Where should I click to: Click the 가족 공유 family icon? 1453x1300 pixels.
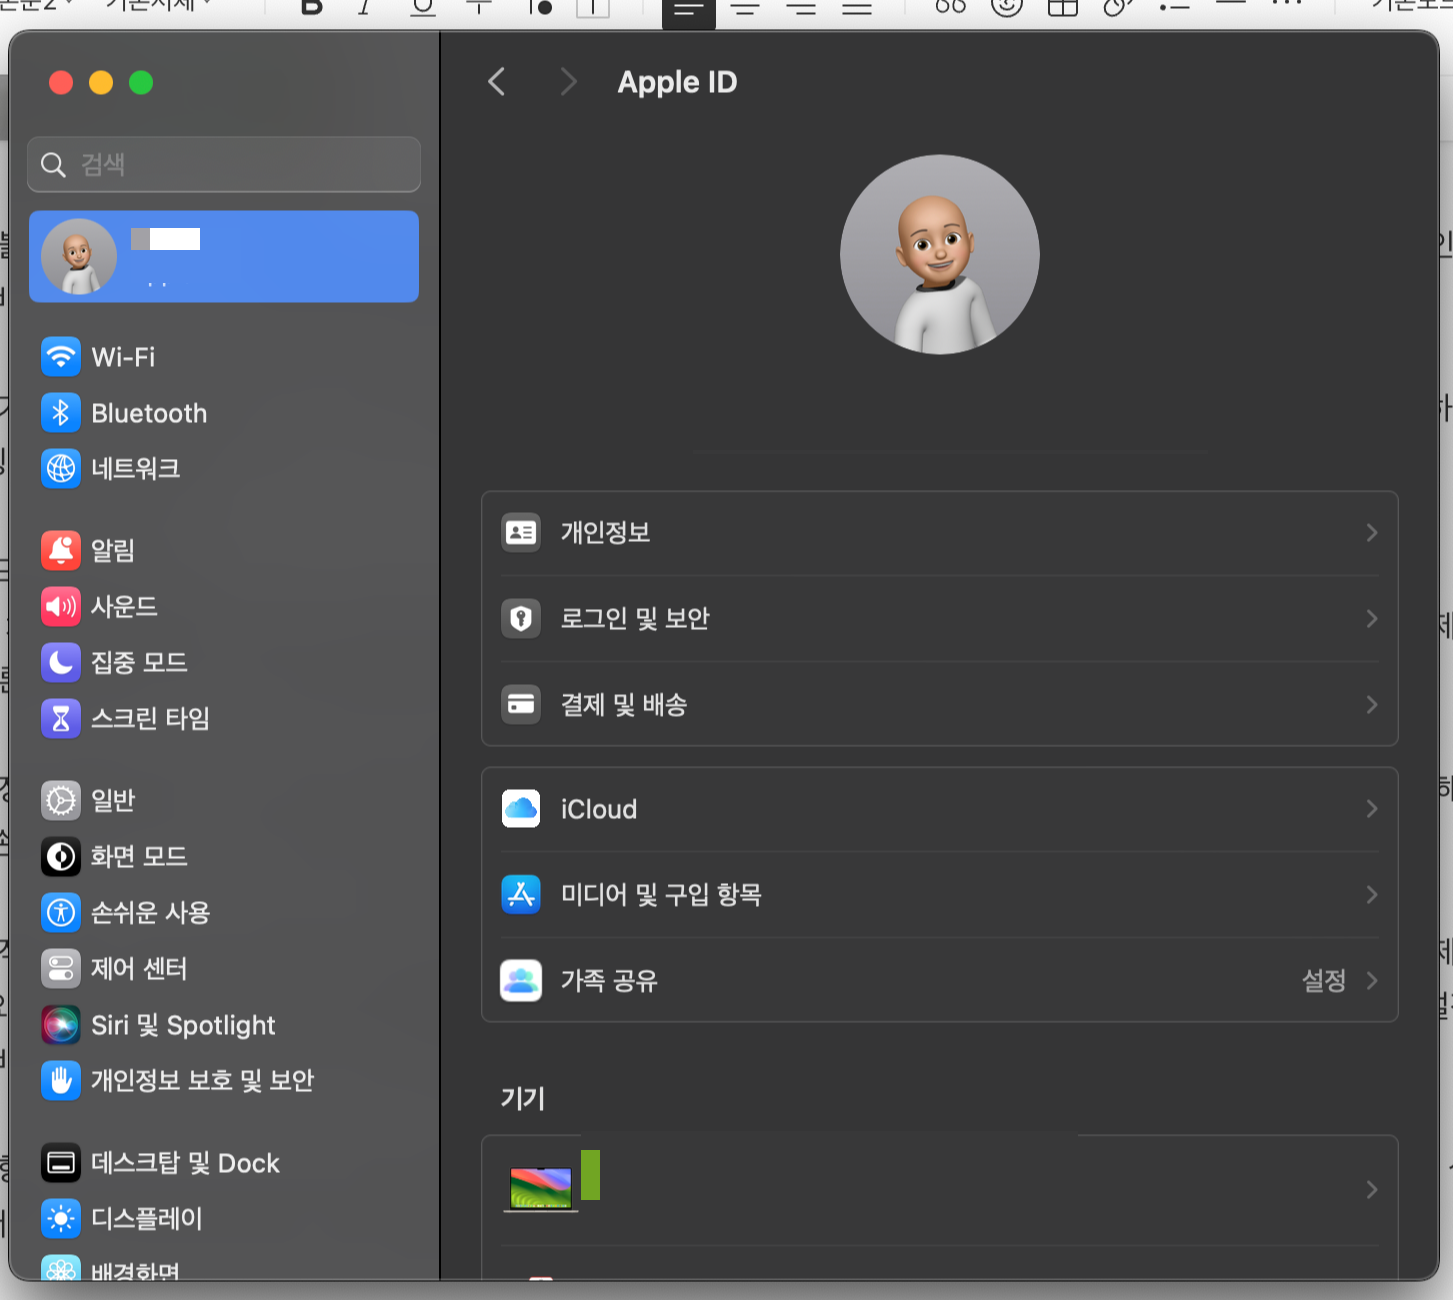click(x=521, y=981)
